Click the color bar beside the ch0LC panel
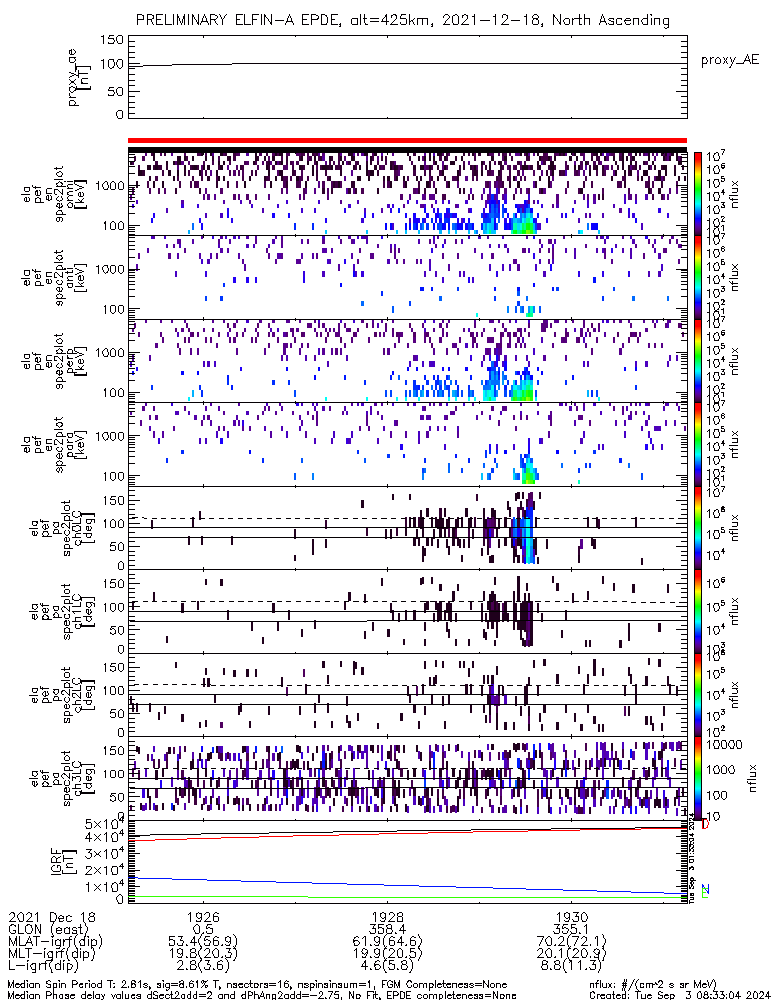 coord(698,528)
